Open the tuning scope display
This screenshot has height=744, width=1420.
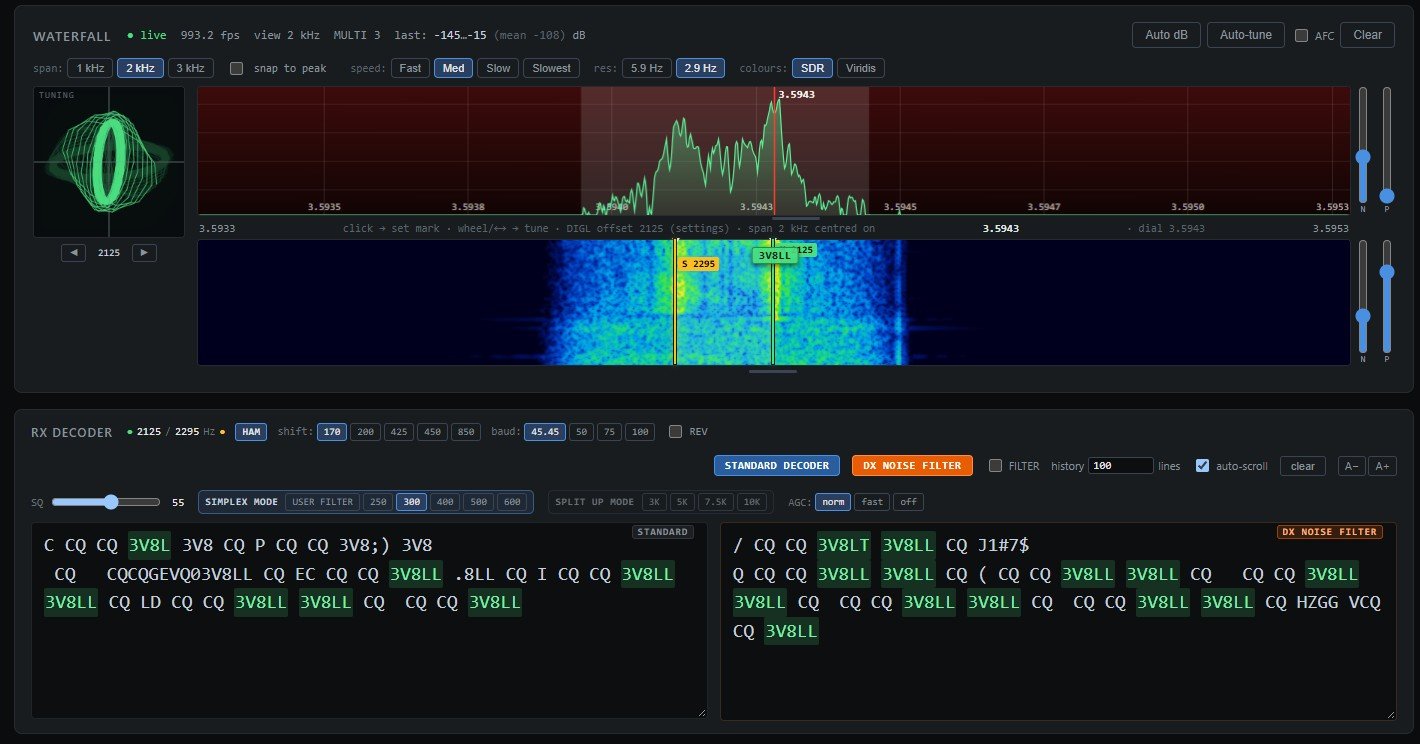click(108, 162)
